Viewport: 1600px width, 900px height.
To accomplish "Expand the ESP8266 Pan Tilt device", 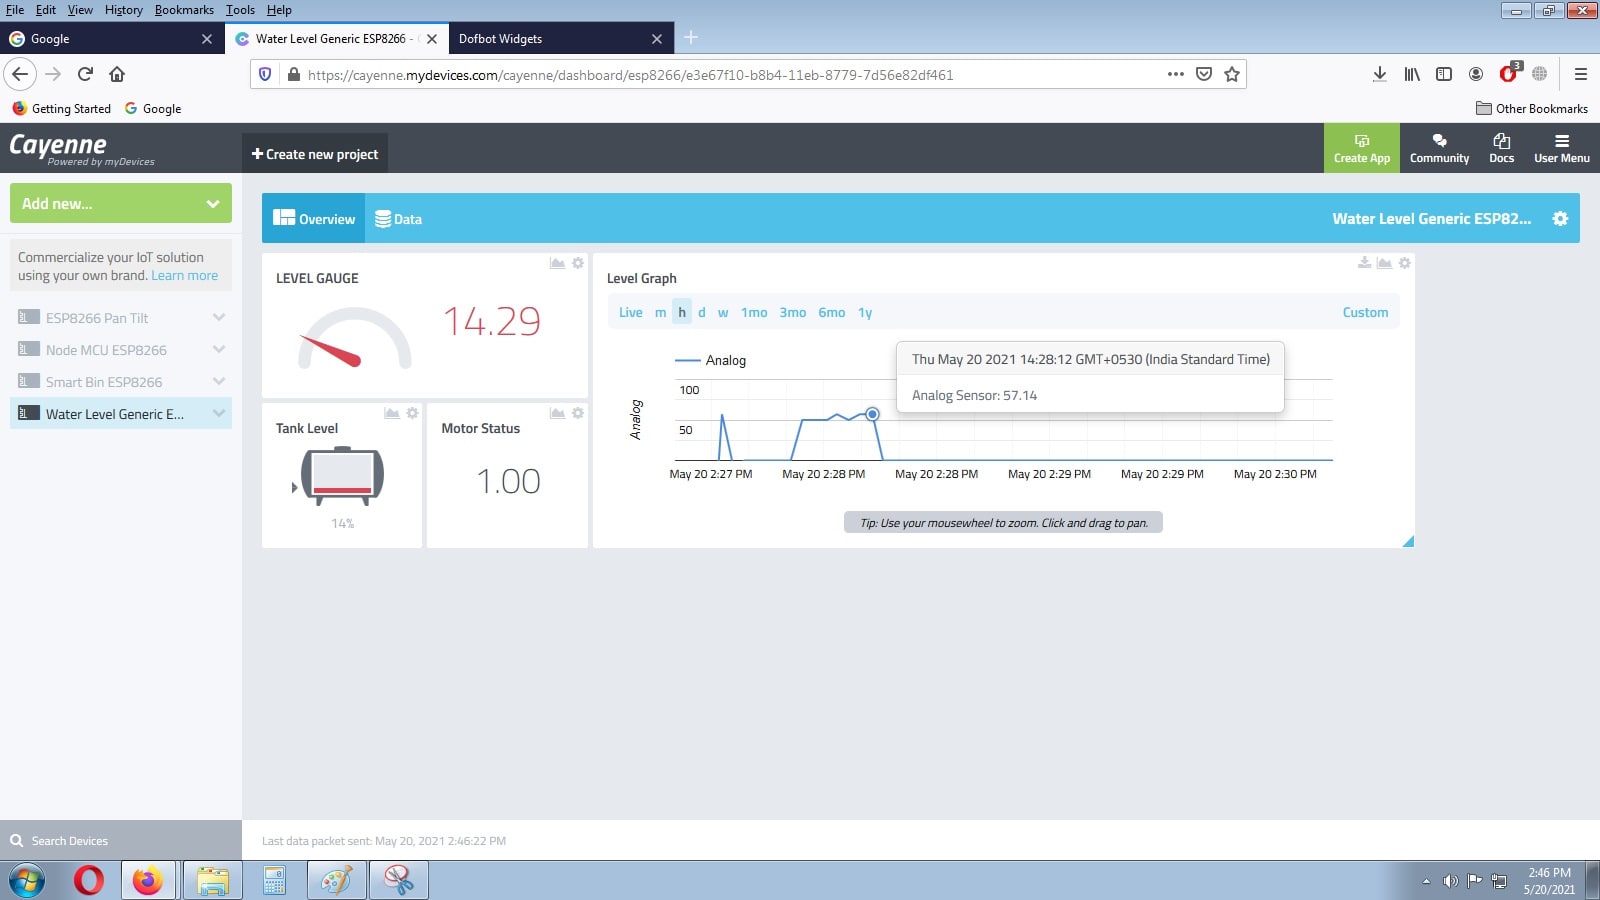I will pyautogui.click(x=220, y=317).
